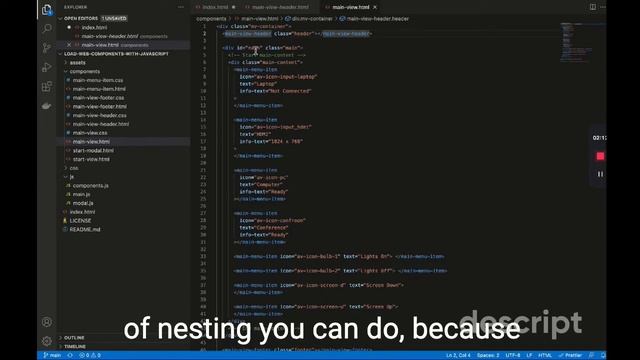This screenshot has width=640, height=360.
Task: Expand the assets folder
Action: pos(78,63)
